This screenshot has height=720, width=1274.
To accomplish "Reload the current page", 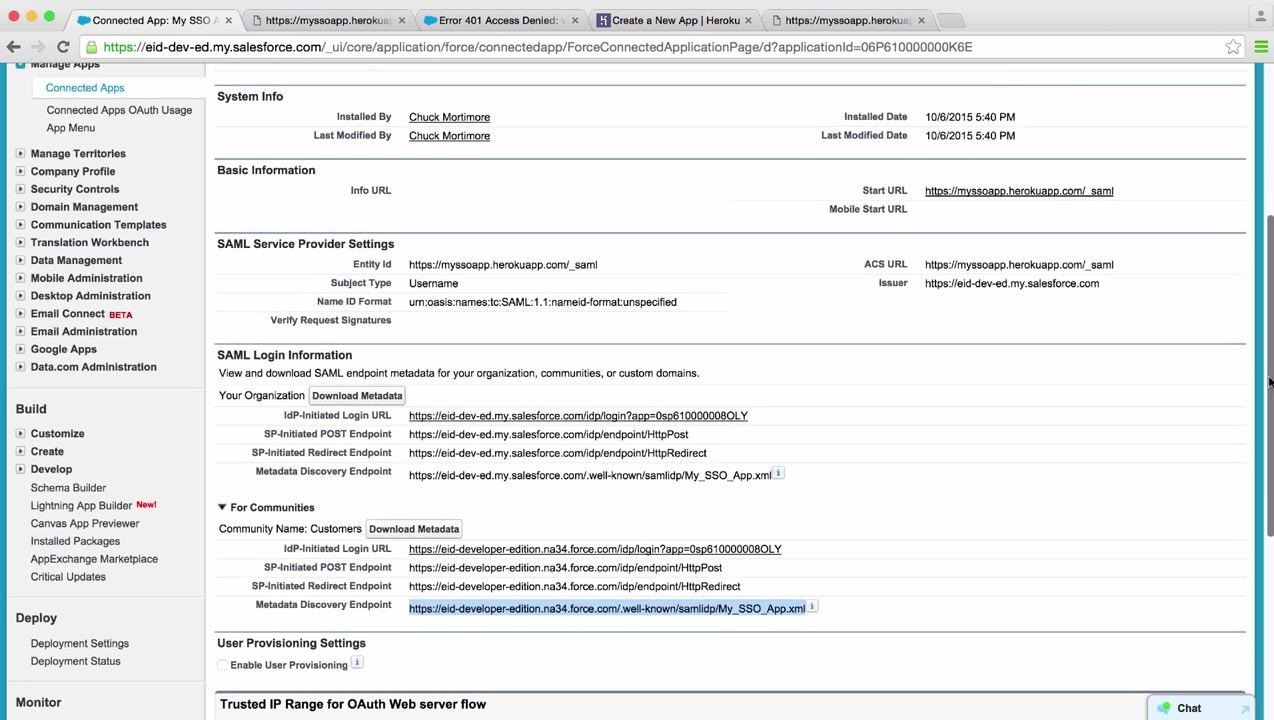I will (63, 47).
